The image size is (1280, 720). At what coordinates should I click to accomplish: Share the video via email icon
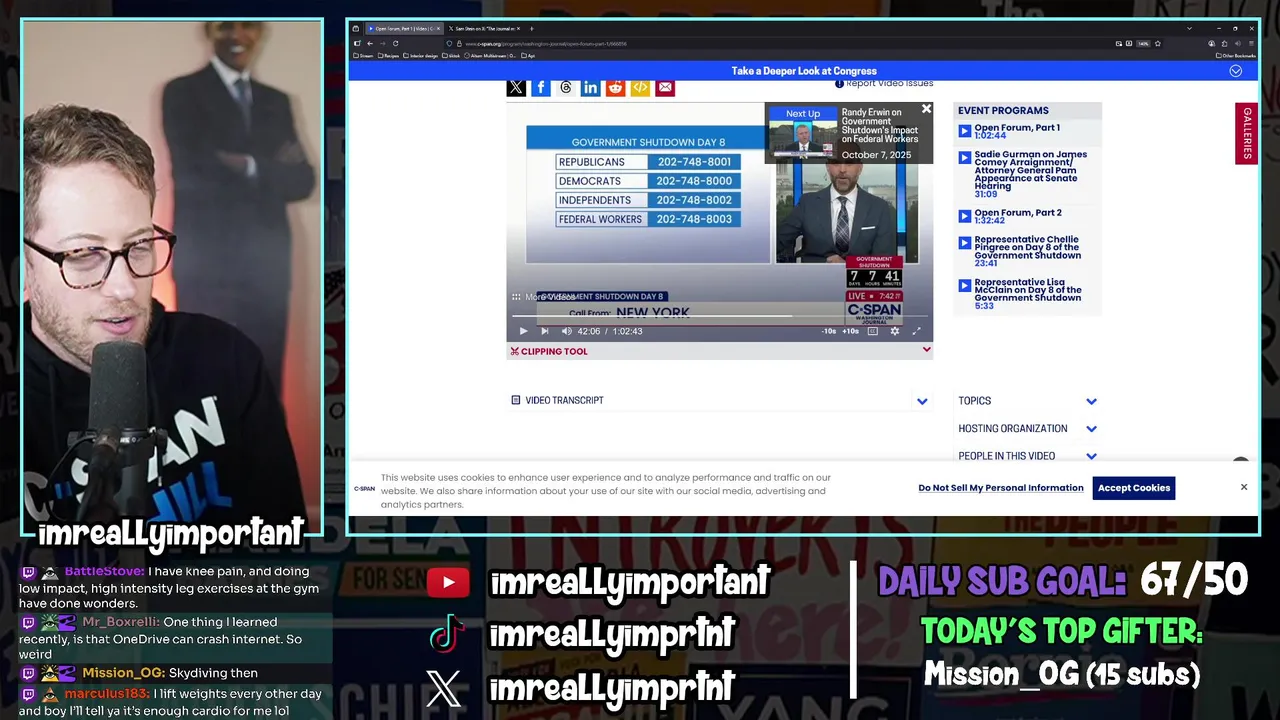(665, 88)
